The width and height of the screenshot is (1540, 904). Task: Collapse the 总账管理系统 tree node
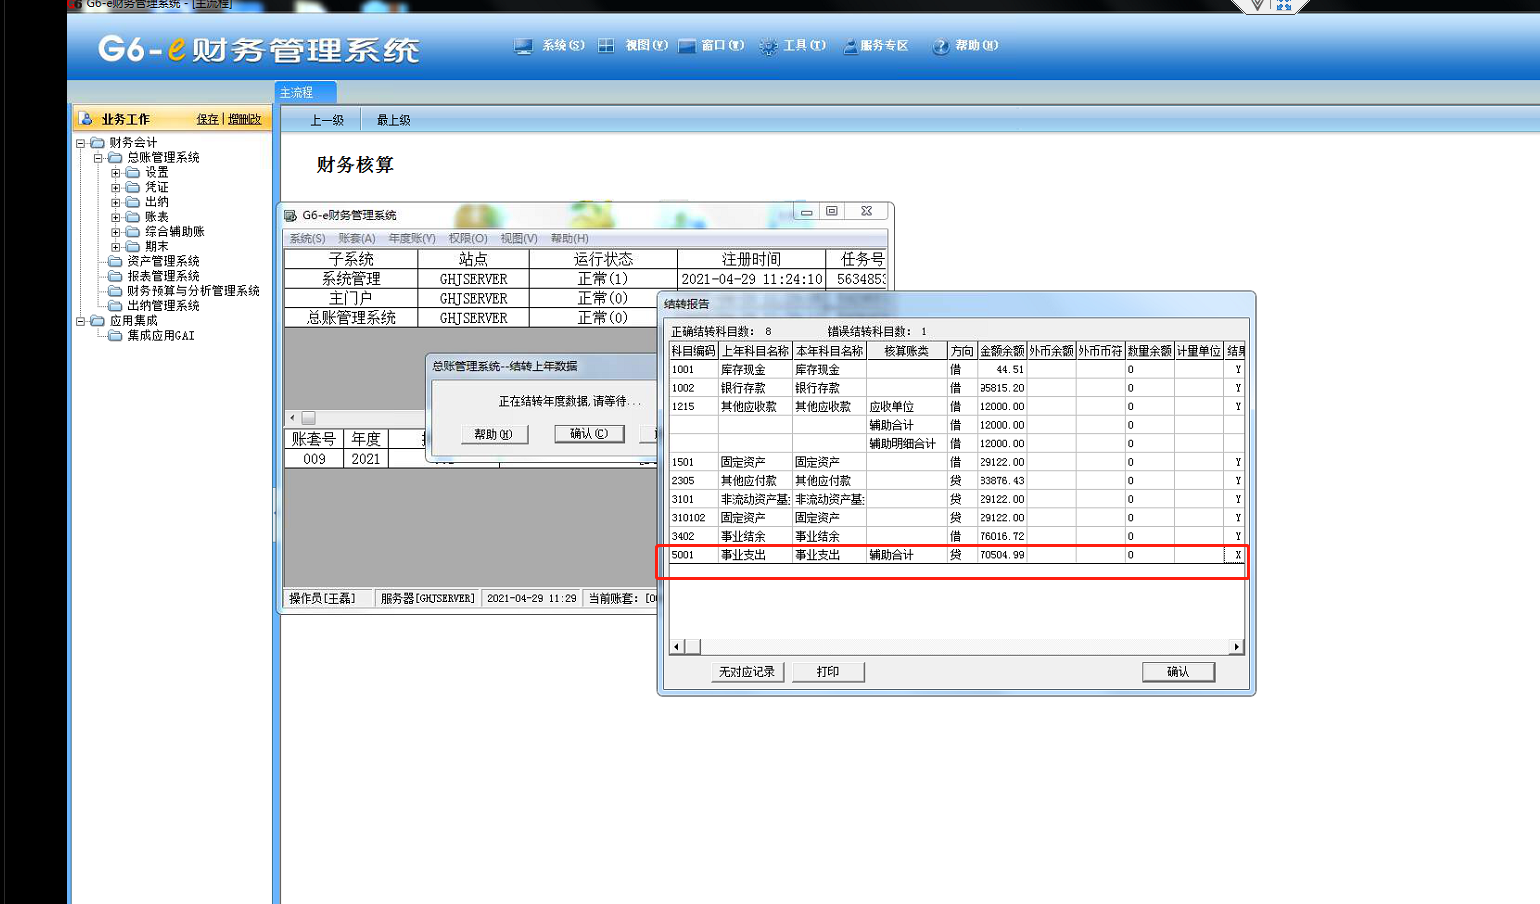point(99,158)
